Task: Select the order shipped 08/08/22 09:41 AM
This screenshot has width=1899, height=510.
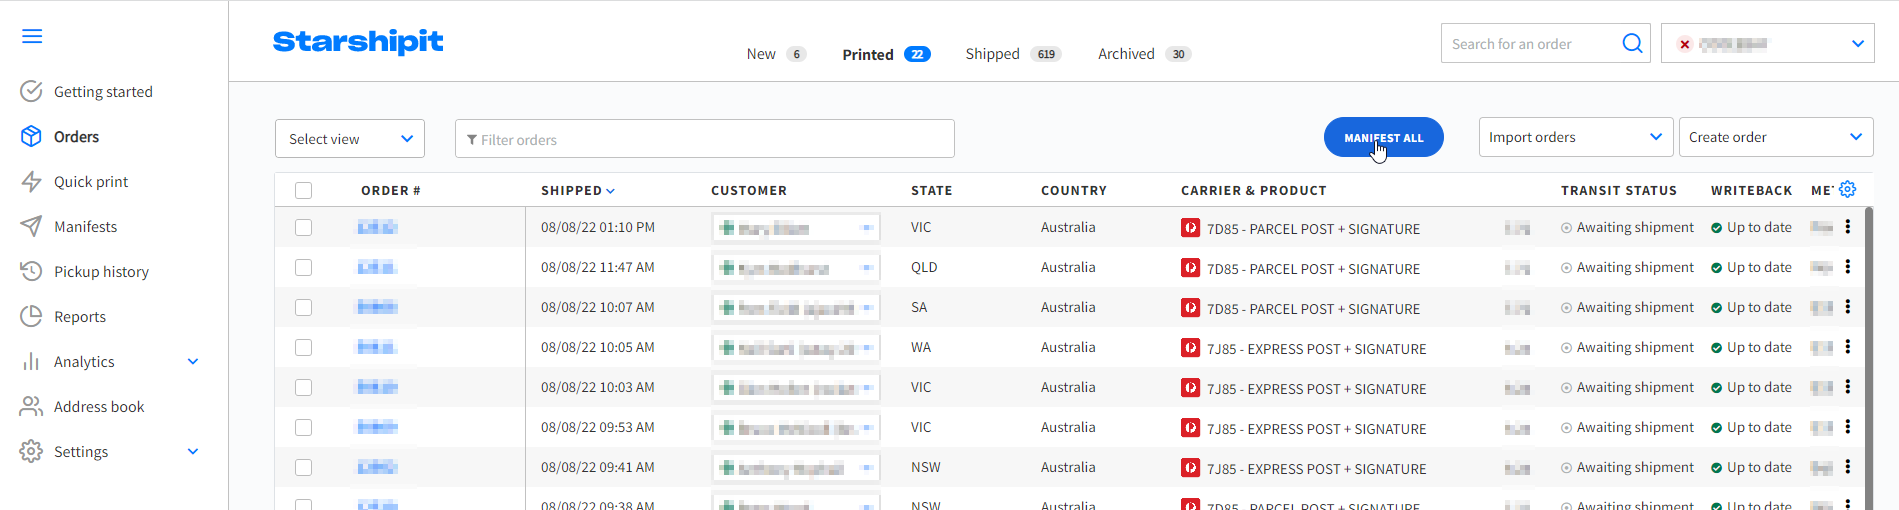Action: tap(304, 467)
